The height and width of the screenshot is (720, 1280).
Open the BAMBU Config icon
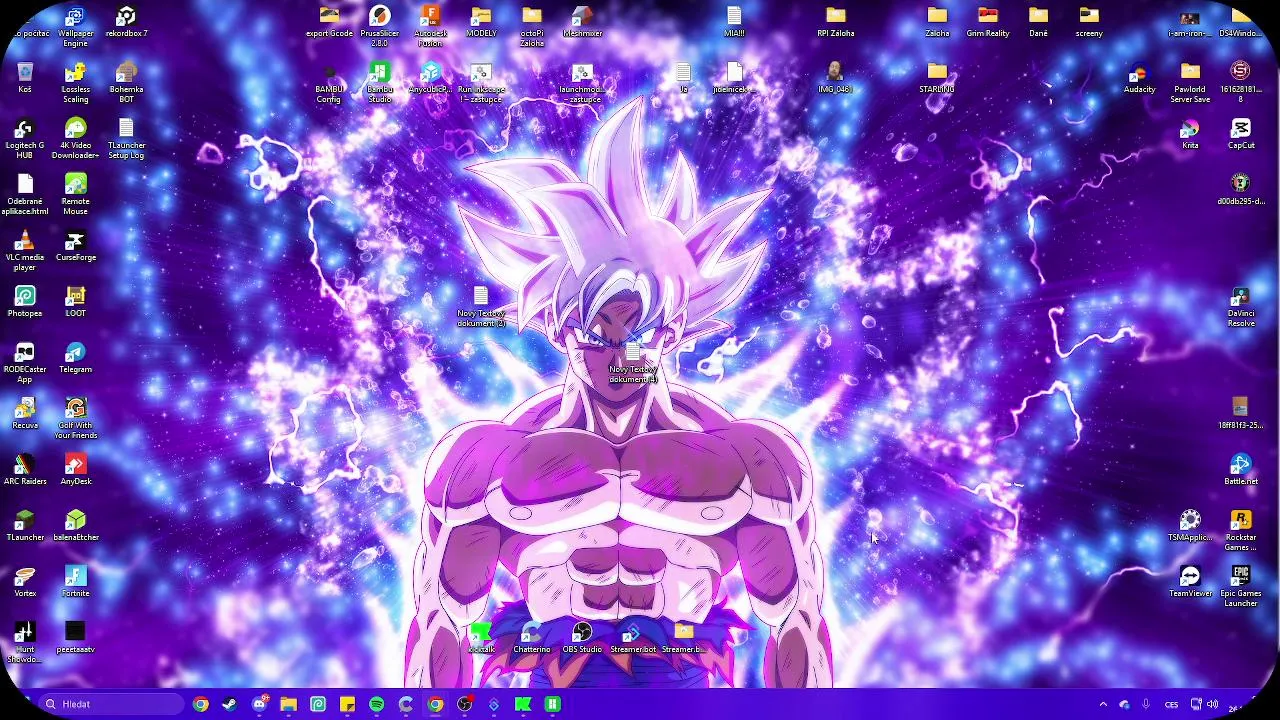[x=329, y=83]
